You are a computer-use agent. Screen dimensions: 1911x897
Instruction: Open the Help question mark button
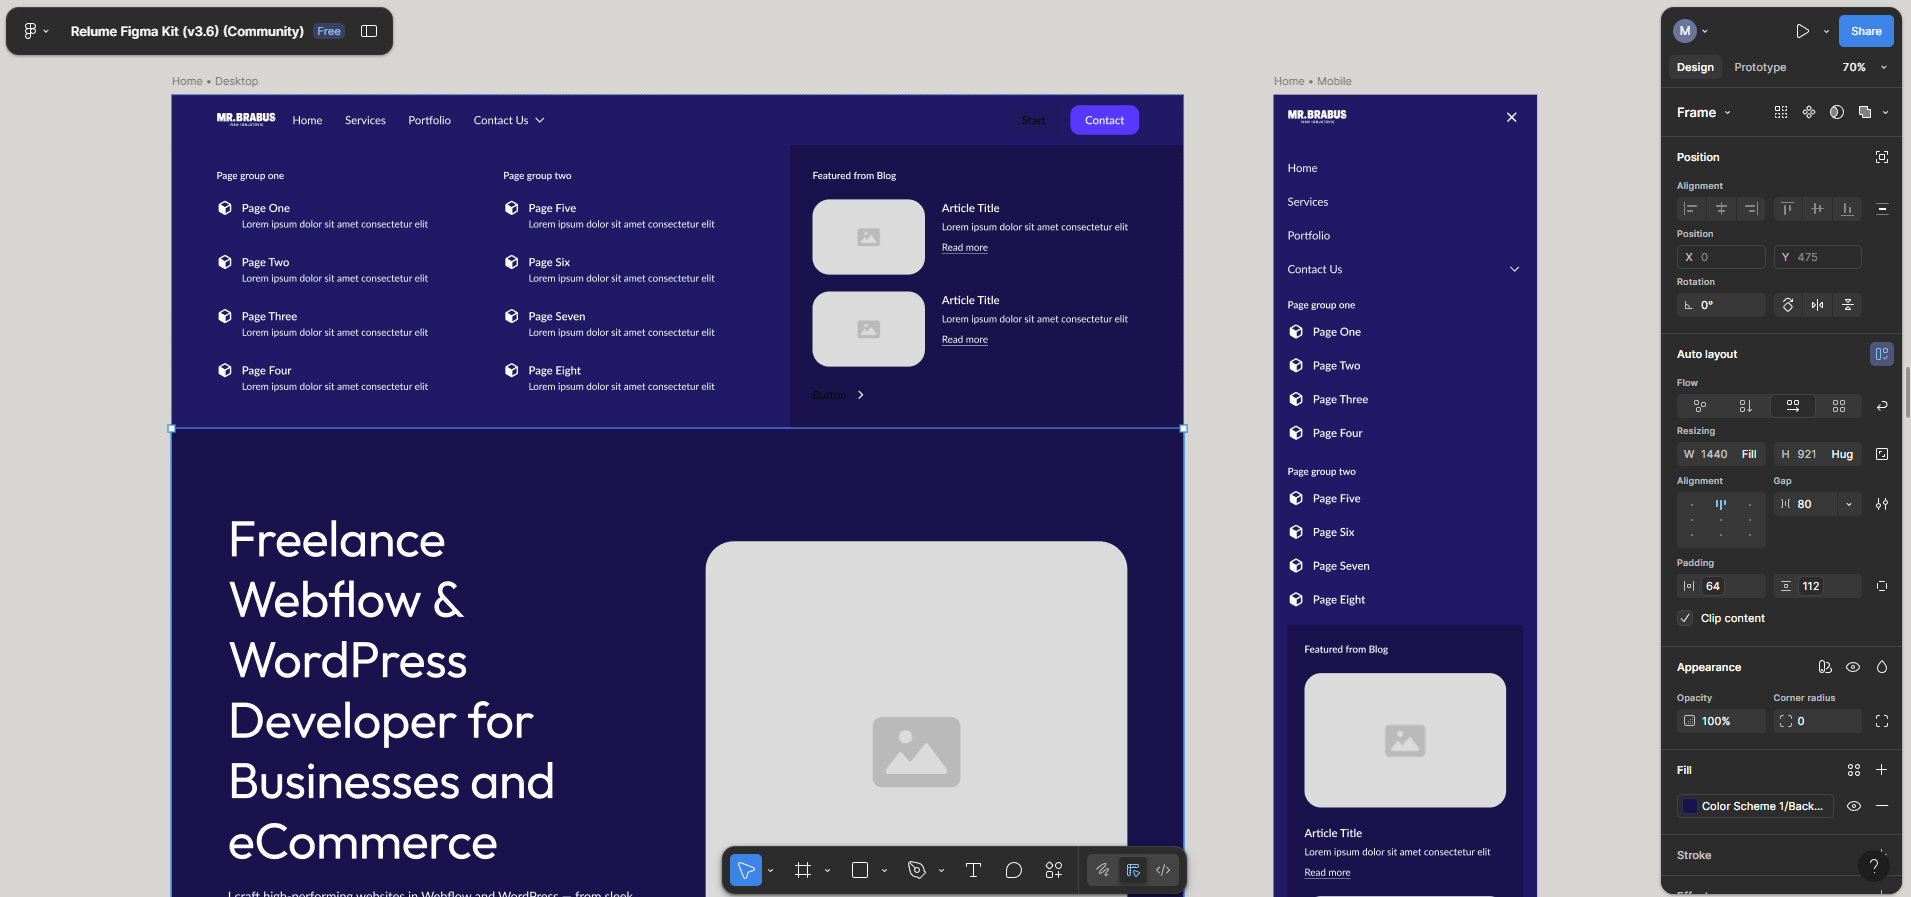pos(1873,866)
